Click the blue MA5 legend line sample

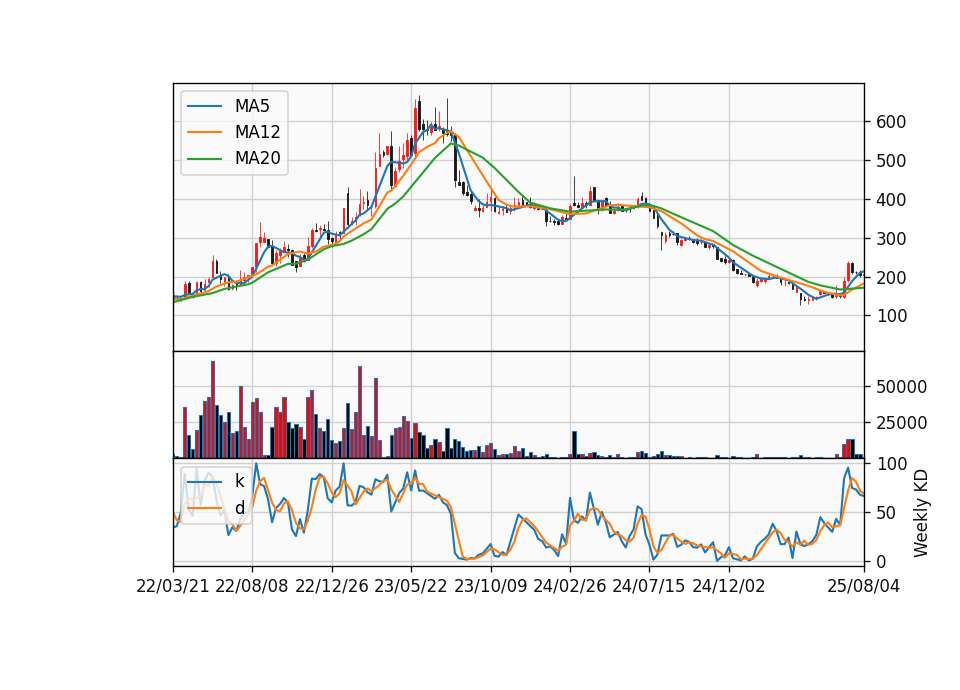pyautogui.click(x=204, y=106)
